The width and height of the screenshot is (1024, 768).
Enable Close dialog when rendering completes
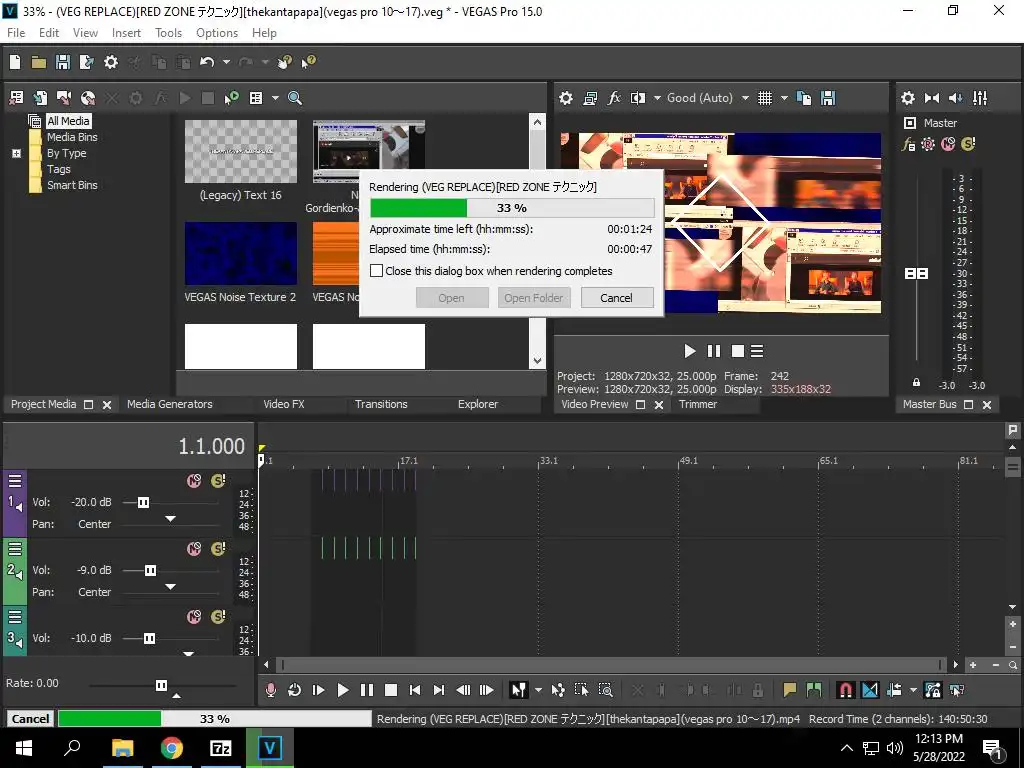coord(376,270)
